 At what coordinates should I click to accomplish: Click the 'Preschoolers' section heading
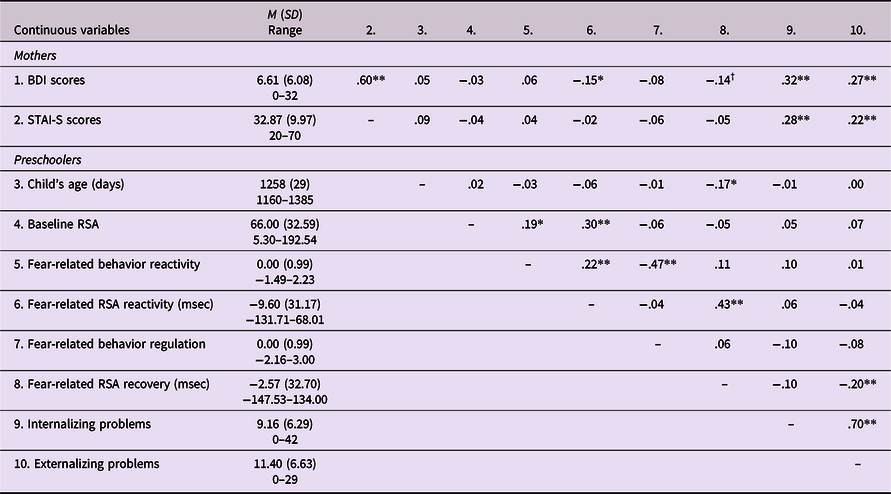[x=48, y=160]
